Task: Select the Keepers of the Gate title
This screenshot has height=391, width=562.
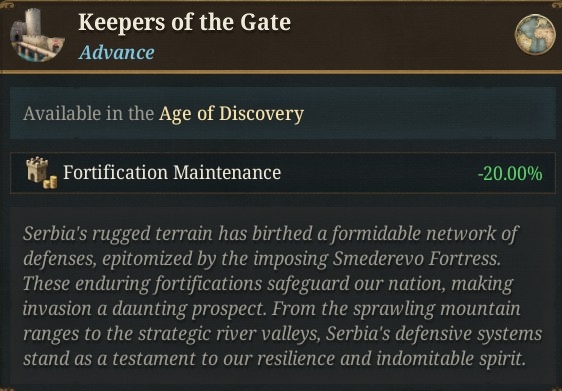Action: [x=185, y=22]
